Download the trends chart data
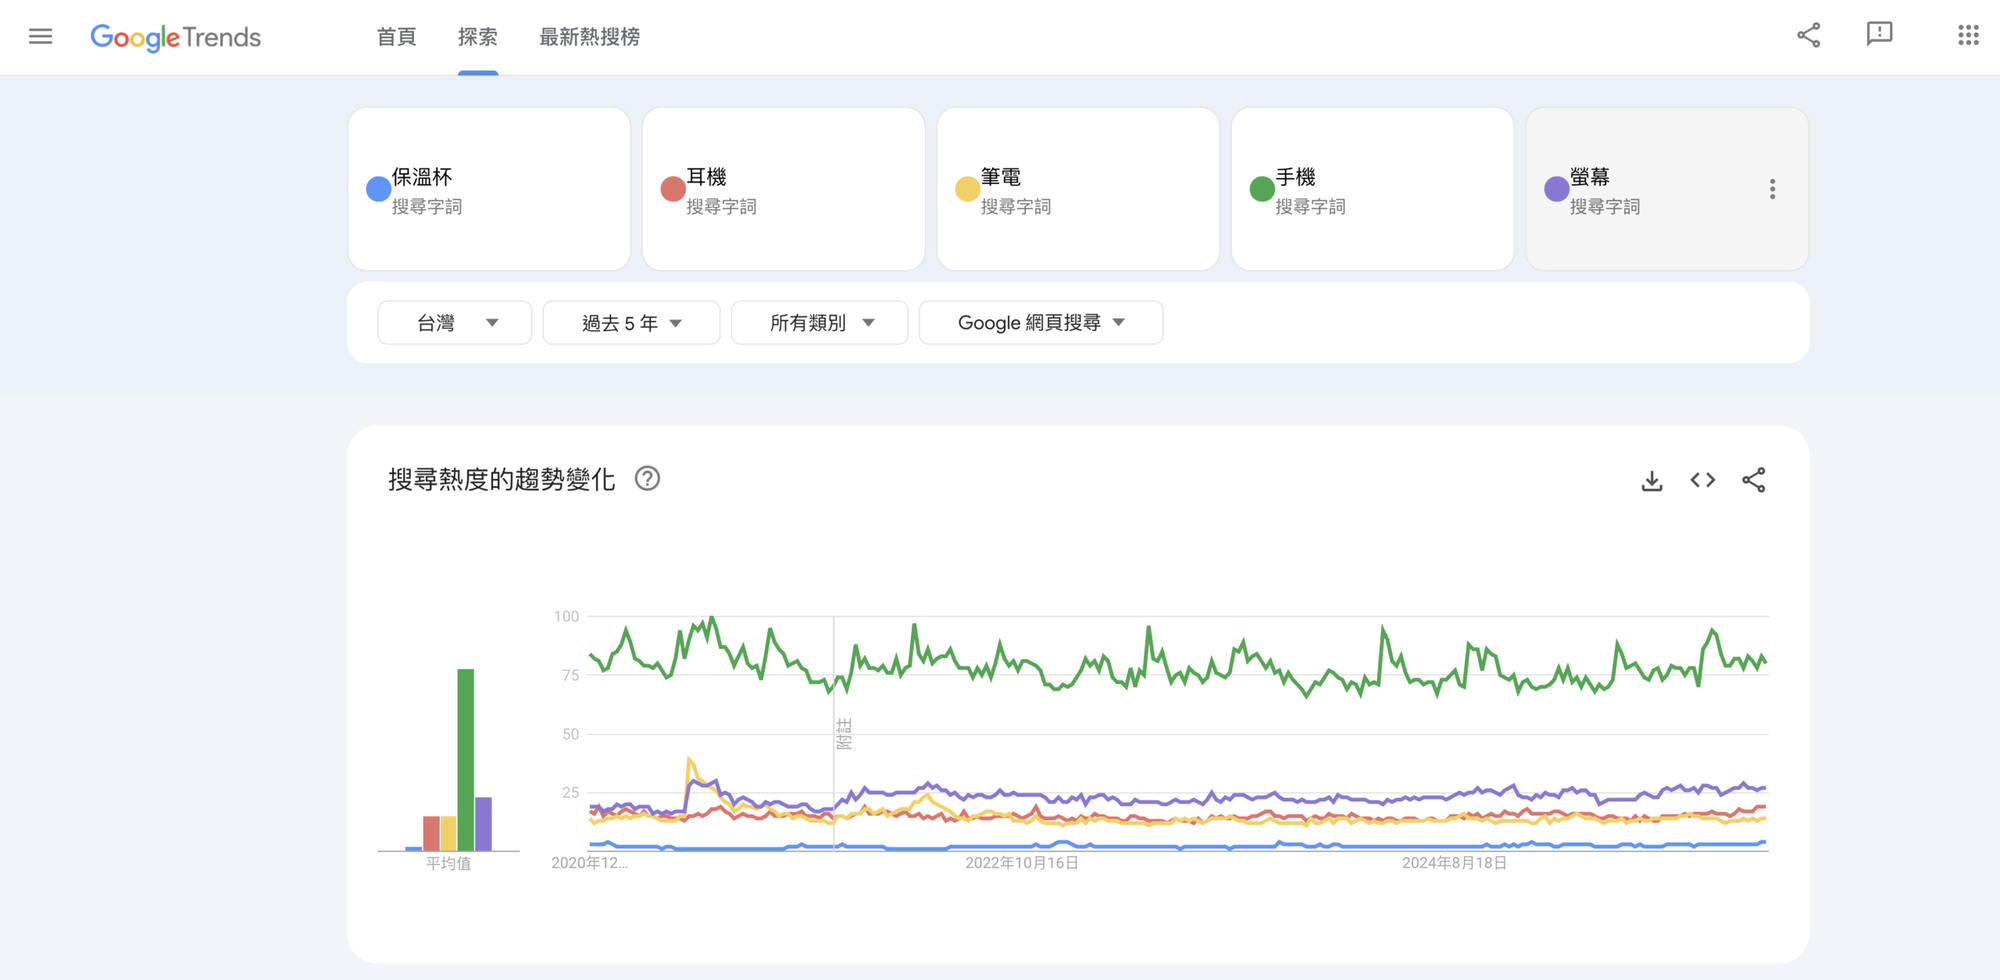2000x980 pixels. click(x=1651, y=480)
